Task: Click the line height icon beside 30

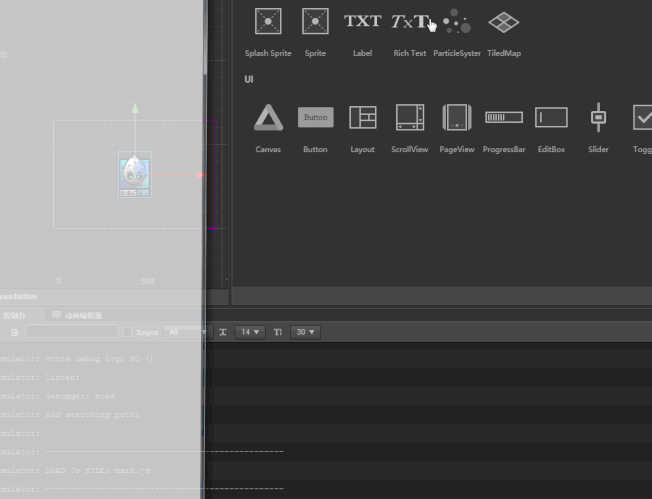Action: 278,332
